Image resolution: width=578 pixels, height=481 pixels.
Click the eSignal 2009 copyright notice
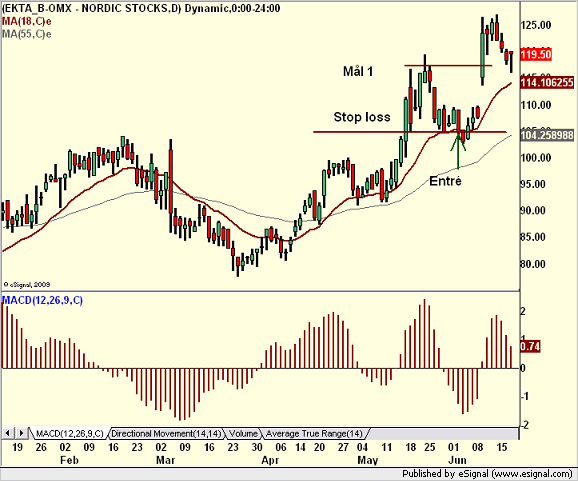coord(27,285)
